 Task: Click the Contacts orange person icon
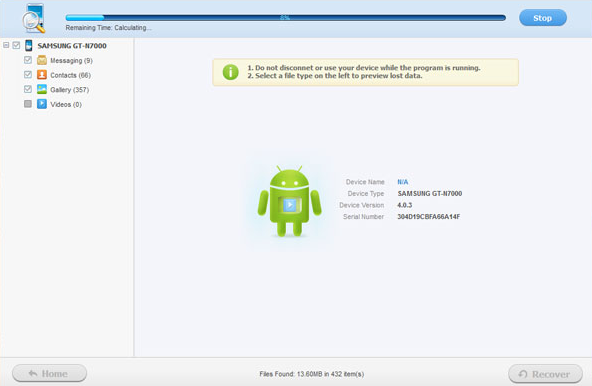click(42, 75)
